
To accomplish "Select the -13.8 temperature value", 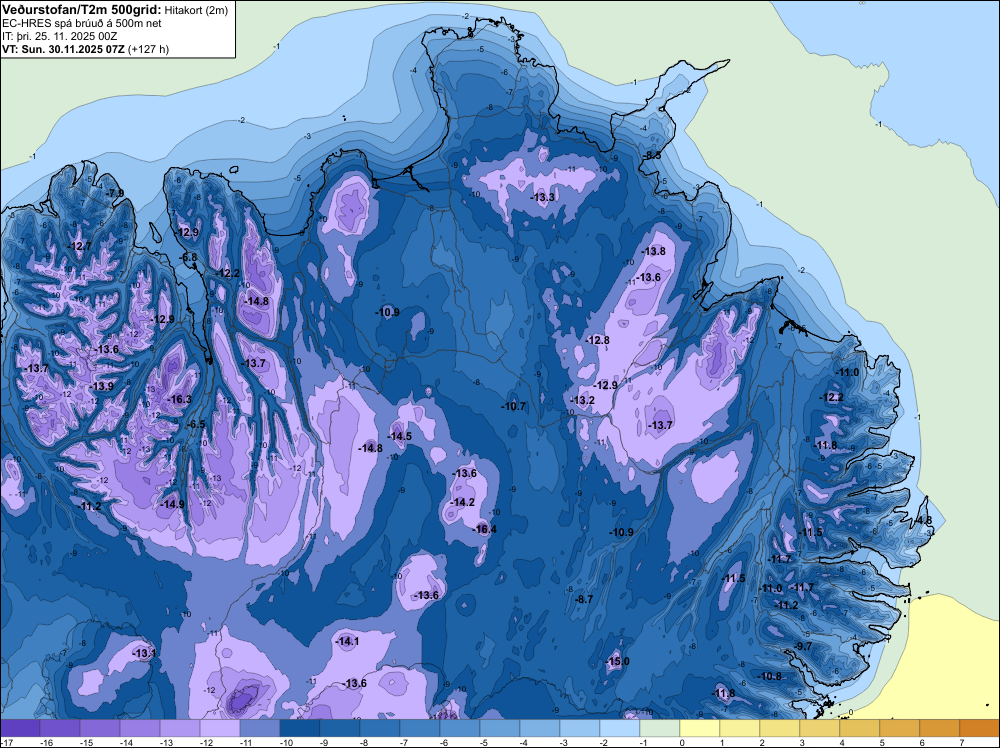I will tap(654, 251).
